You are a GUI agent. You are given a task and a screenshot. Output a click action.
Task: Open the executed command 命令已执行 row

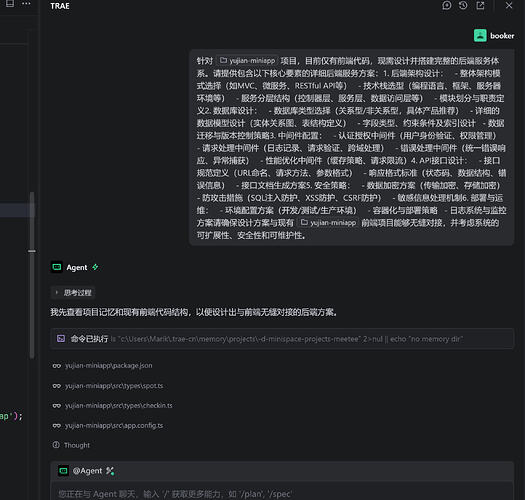tap(282, 339)
